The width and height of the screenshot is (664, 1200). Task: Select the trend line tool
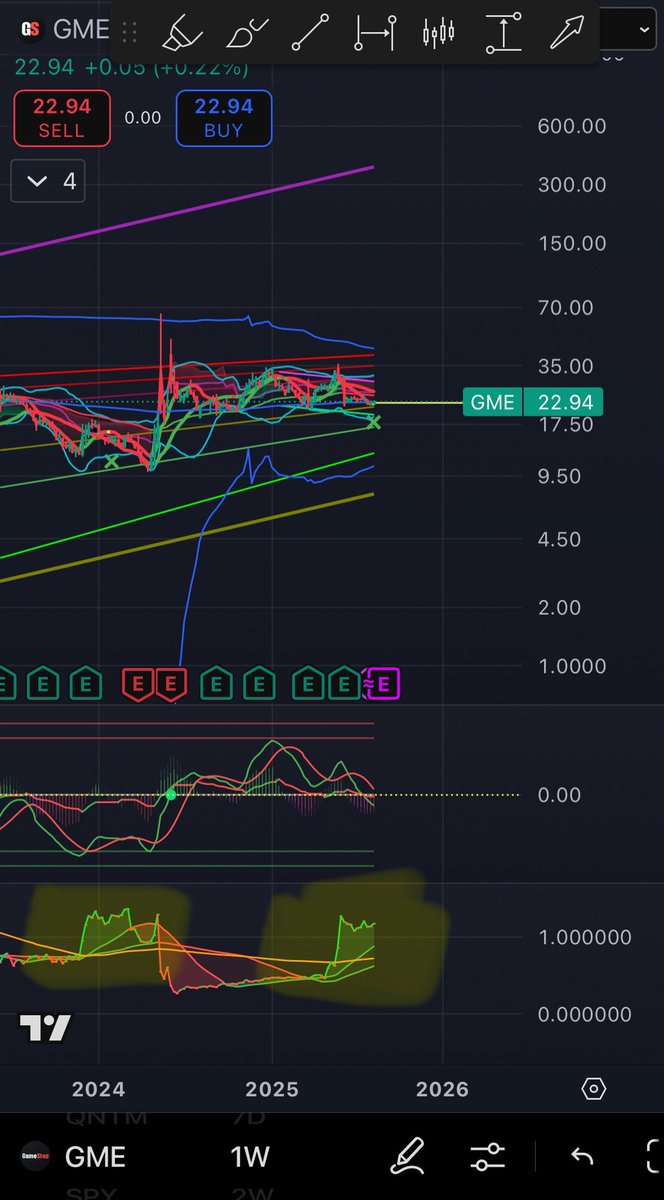(x=311, y=33)
